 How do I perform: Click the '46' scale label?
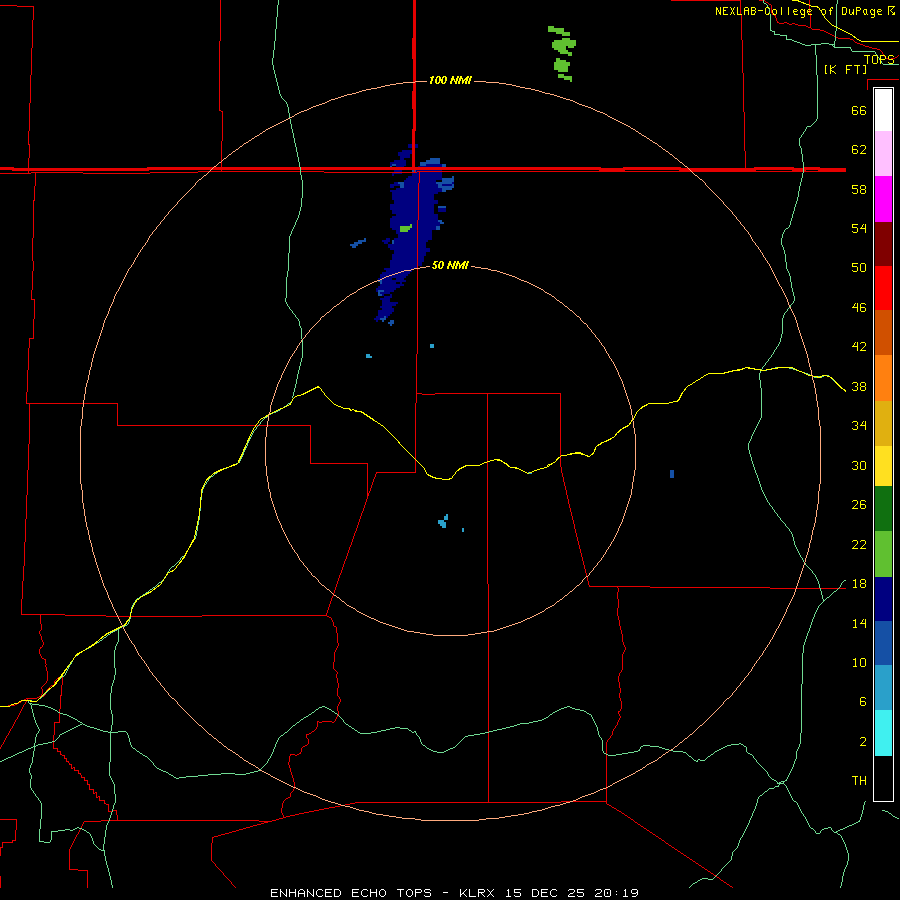859,307
